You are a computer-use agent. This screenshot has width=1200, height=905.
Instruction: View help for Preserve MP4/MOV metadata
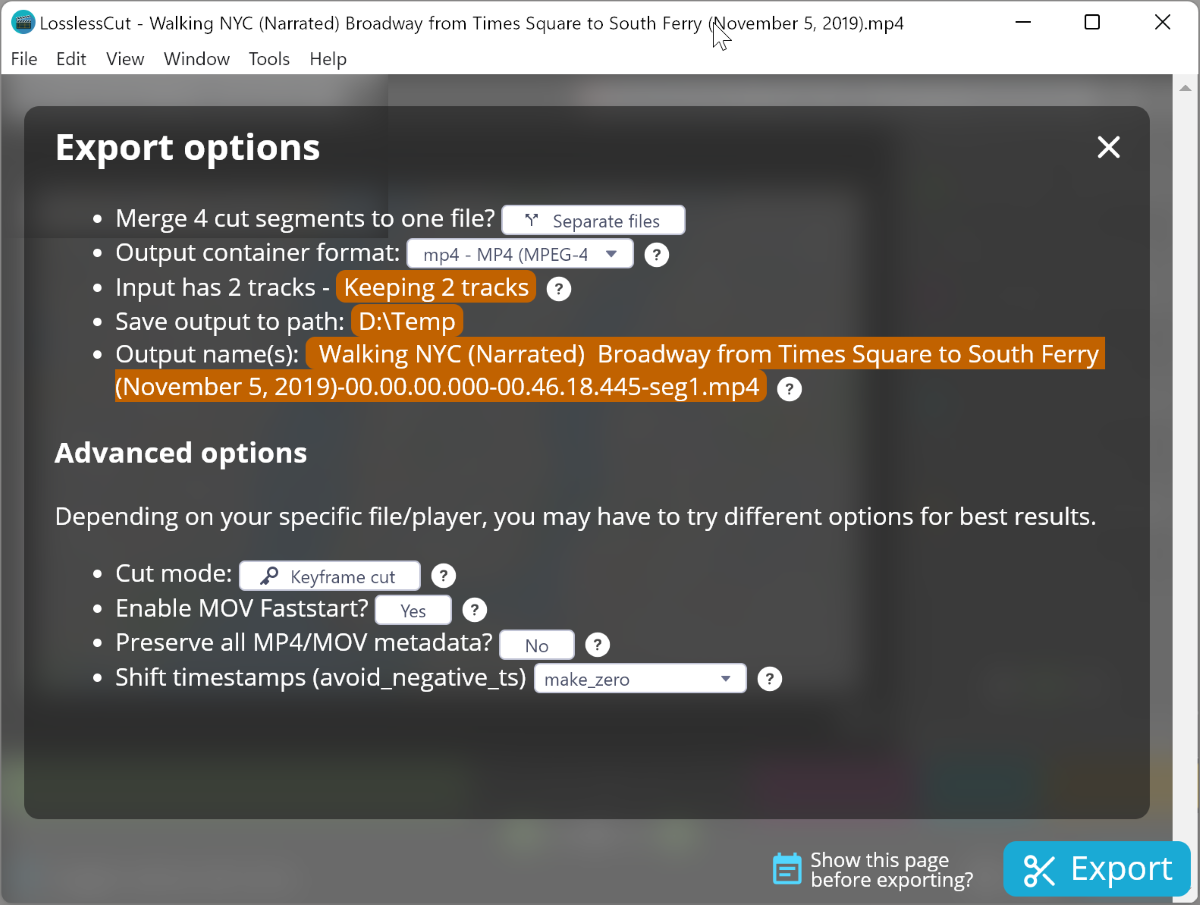[597, 644]
